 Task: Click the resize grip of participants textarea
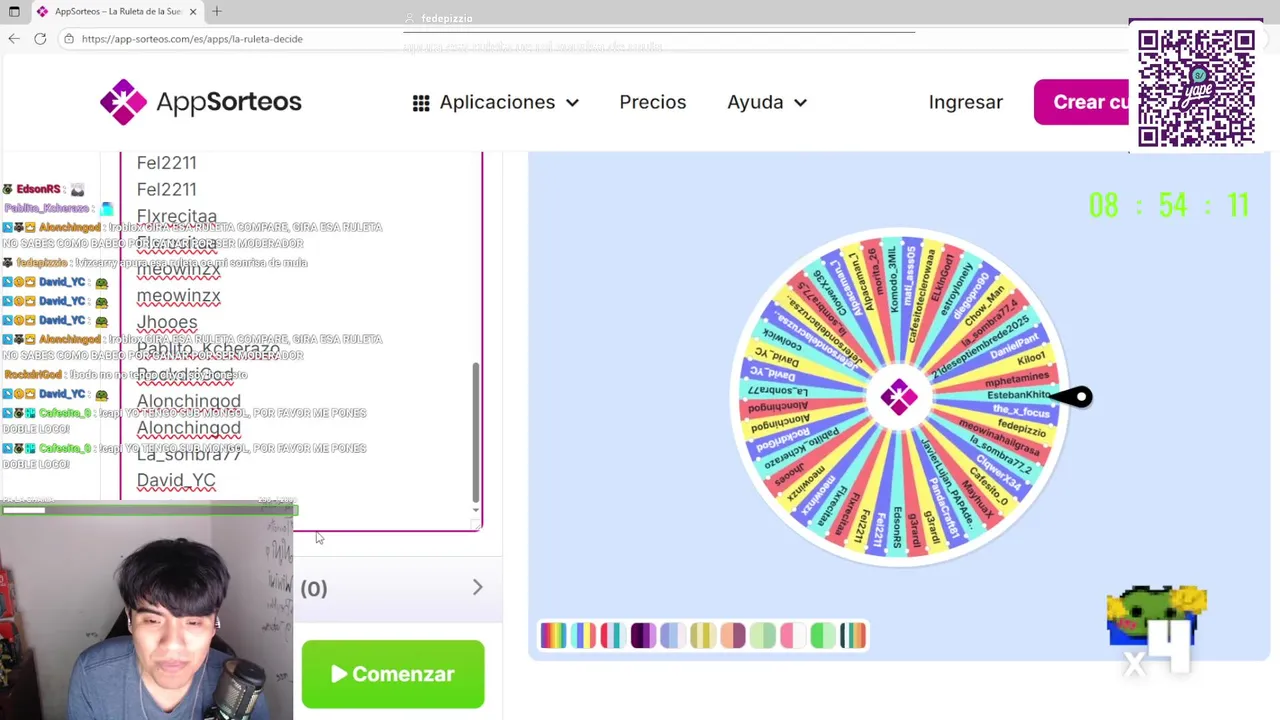[476, 524]
